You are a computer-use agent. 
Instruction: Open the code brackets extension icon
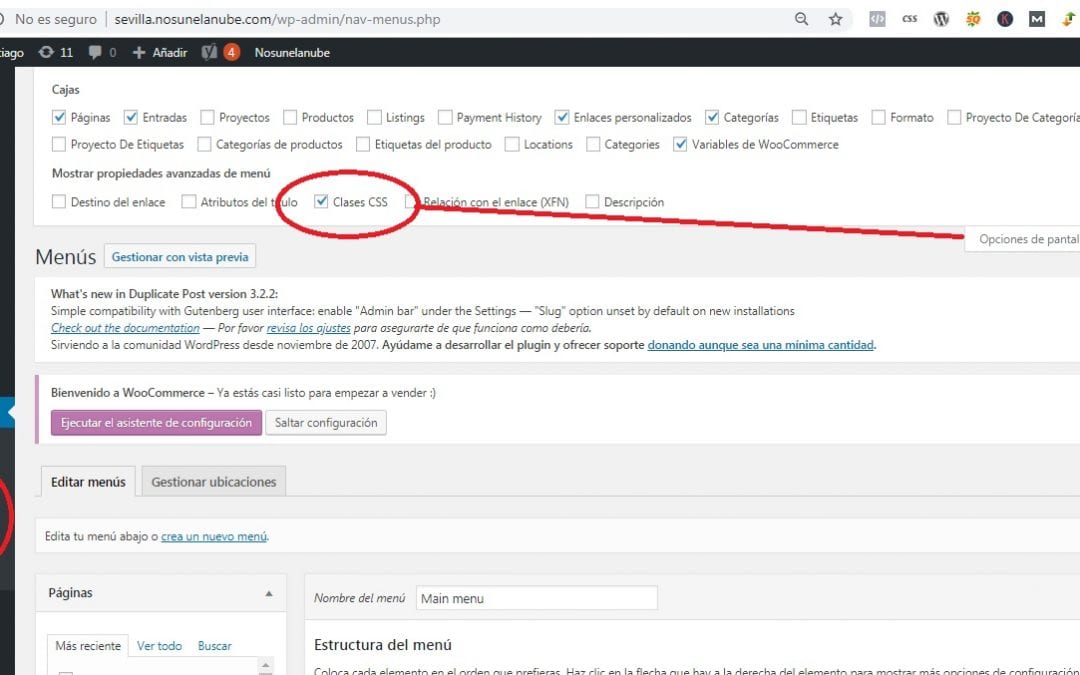click(x=877, y=19)
